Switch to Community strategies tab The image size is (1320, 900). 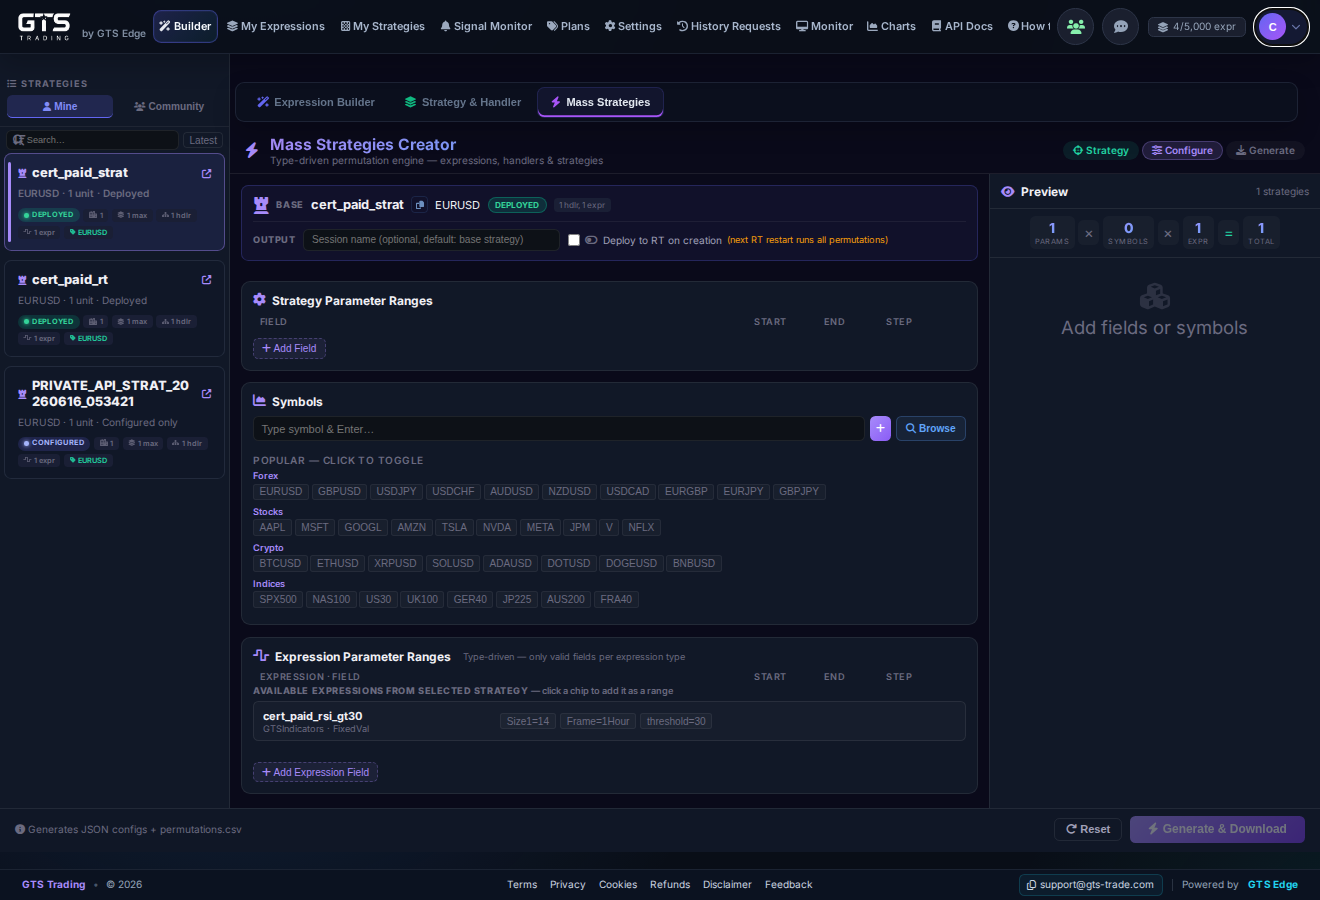(x=169, y=106)
